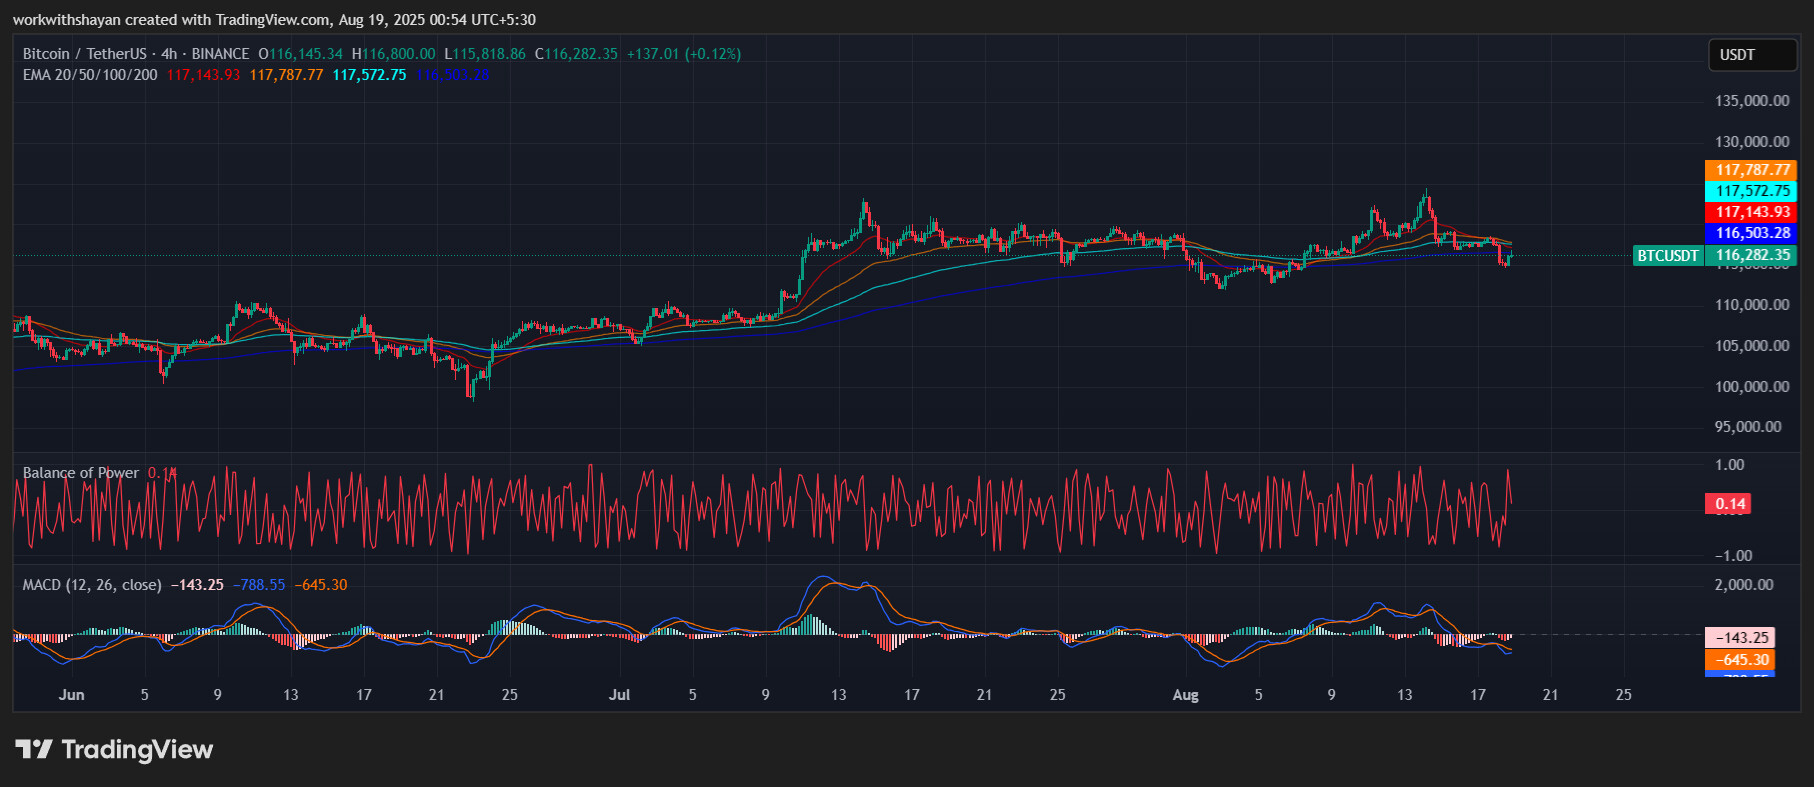This screenshot has width=1814, height=787.
Task: Click the green 116,282.35 last price tag
Action: click(x=1750, y=255)
